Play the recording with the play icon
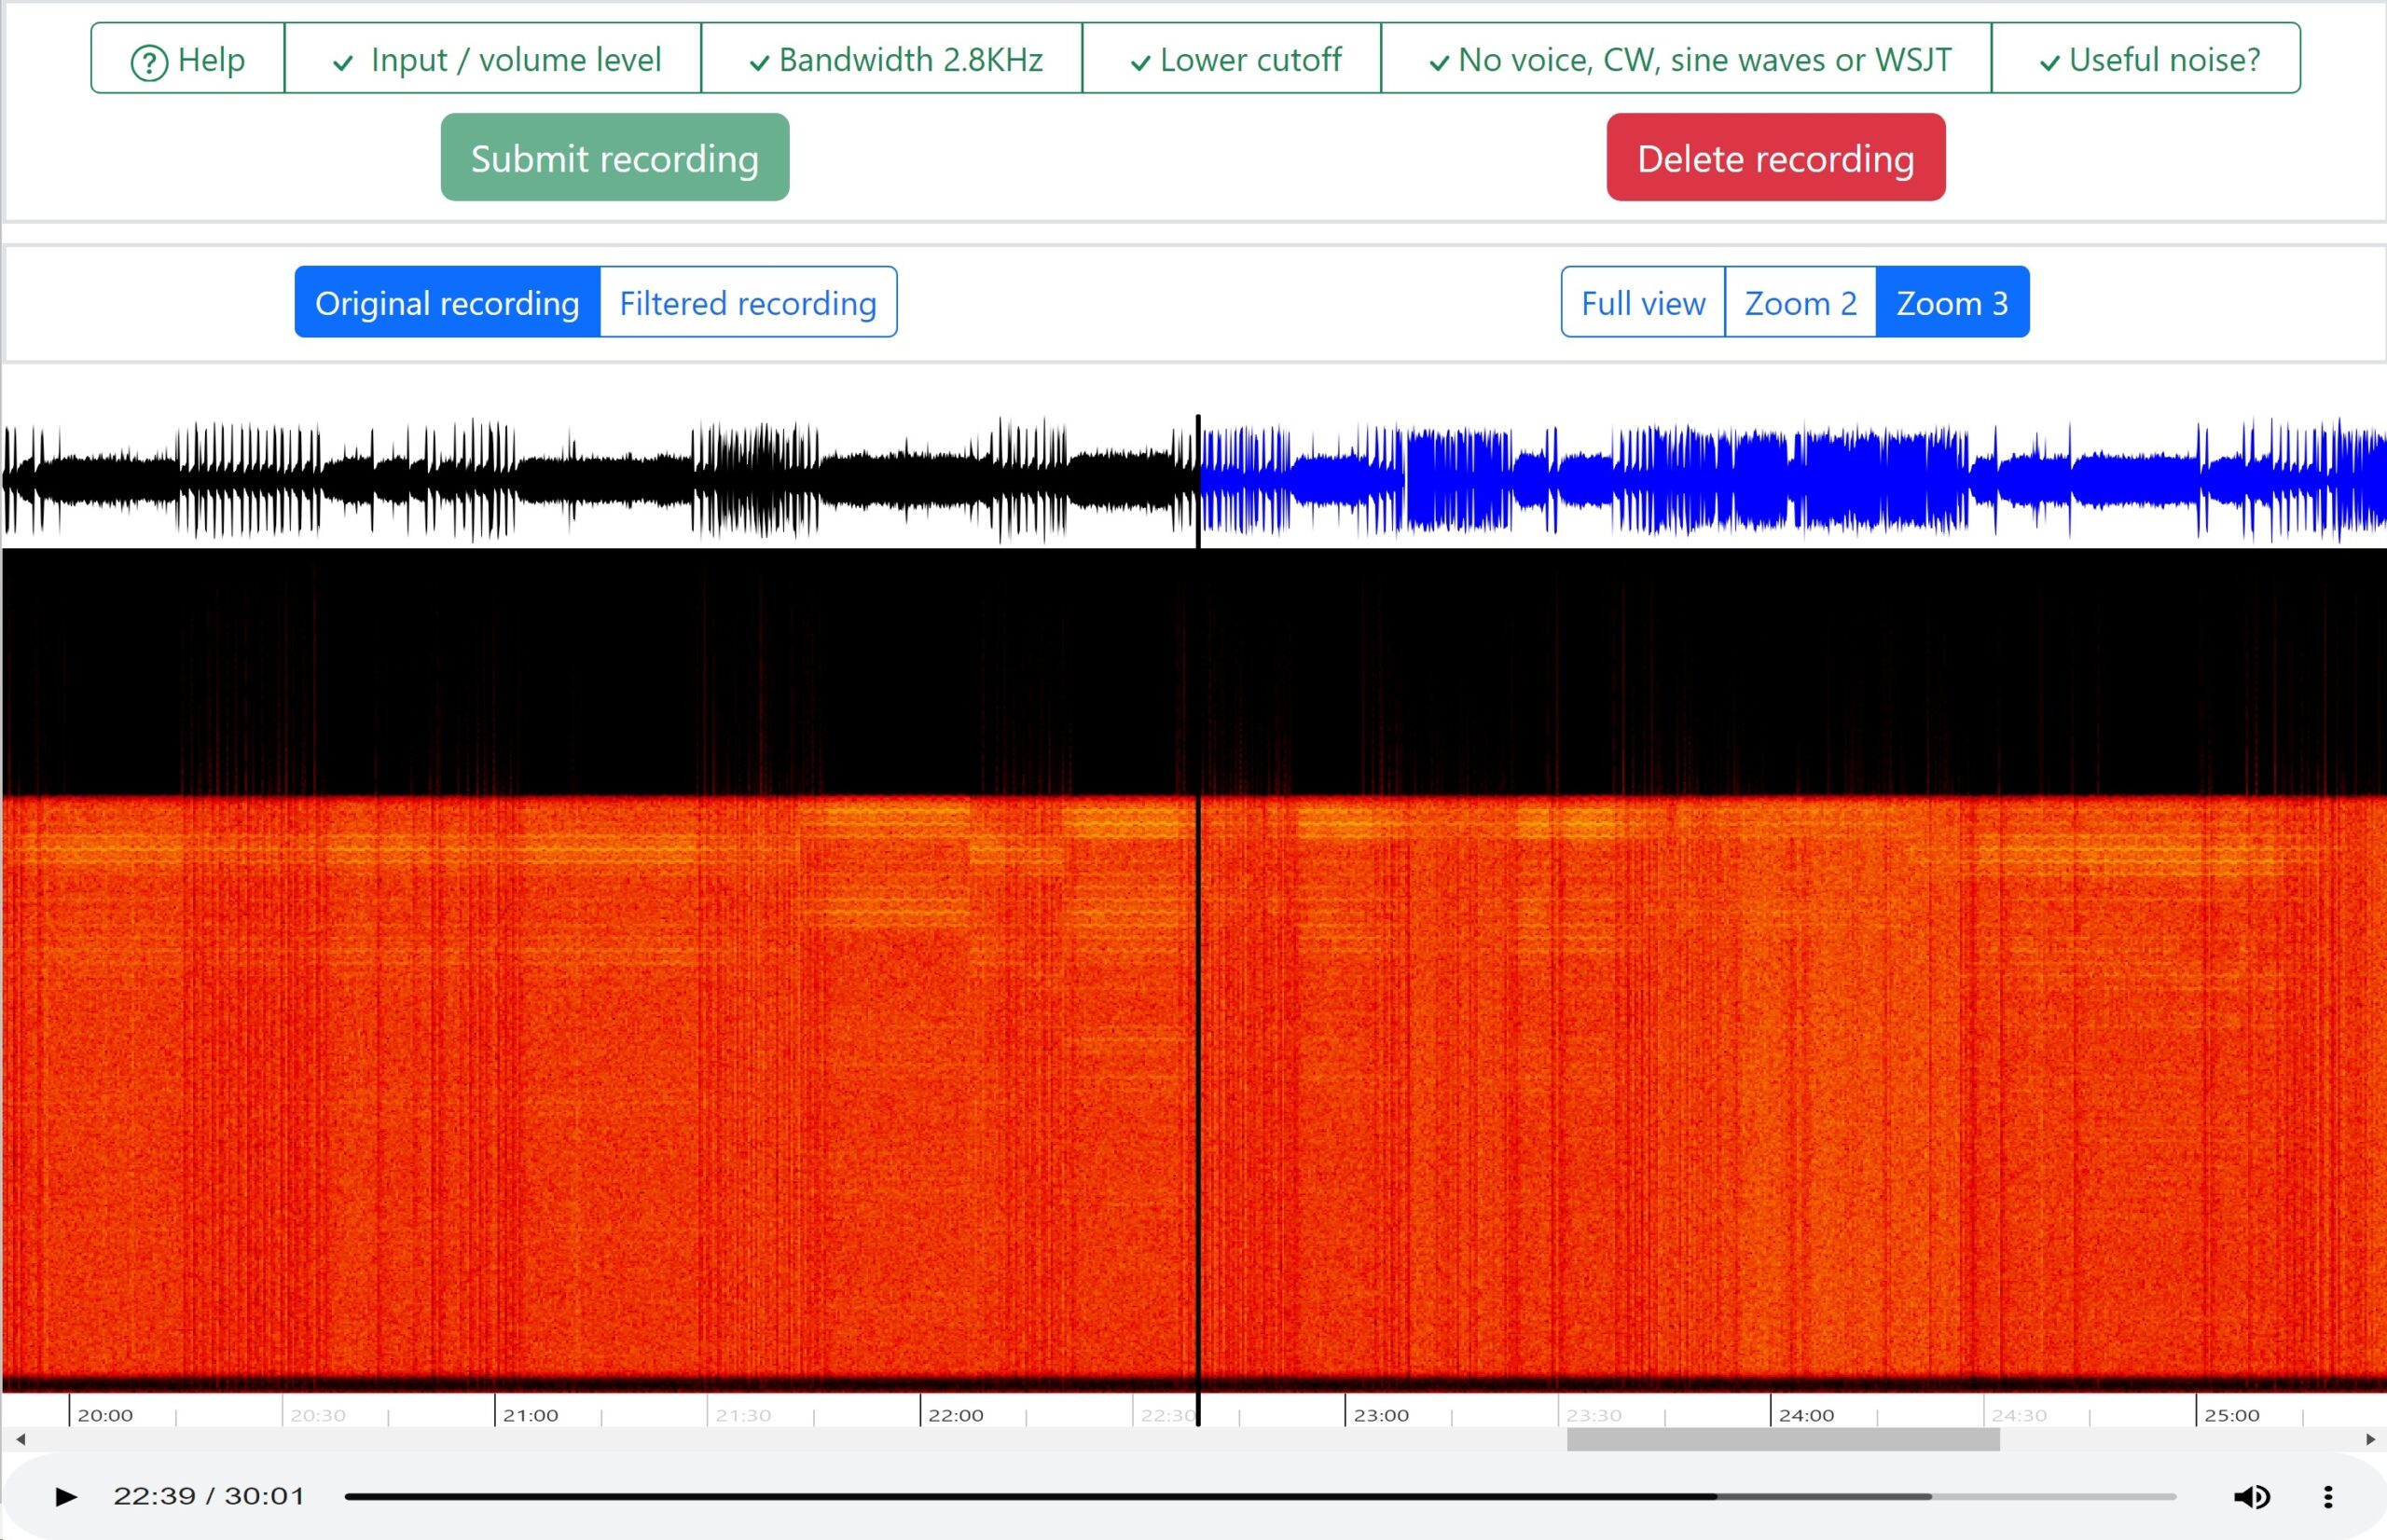 [66, 1496]
